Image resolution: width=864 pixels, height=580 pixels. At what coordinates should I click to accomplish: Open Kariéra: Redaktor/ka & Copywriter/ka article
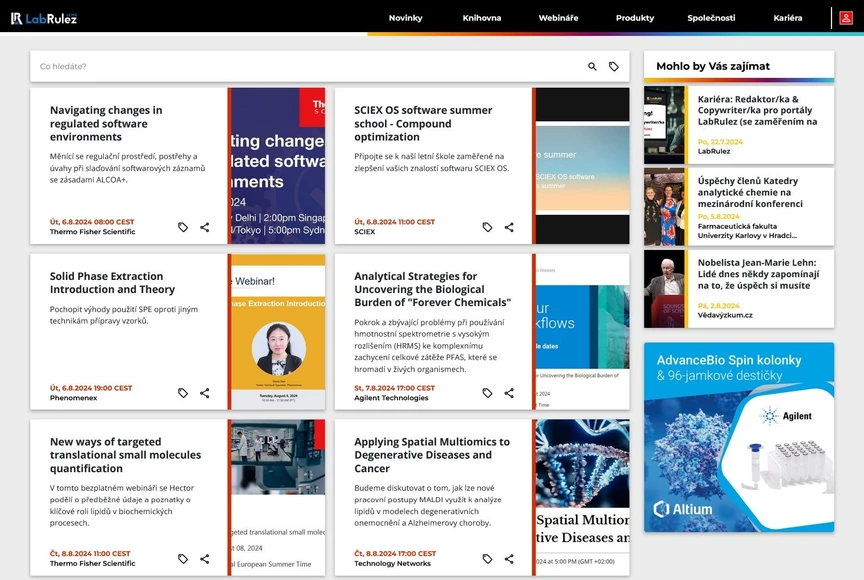point(757,110)
